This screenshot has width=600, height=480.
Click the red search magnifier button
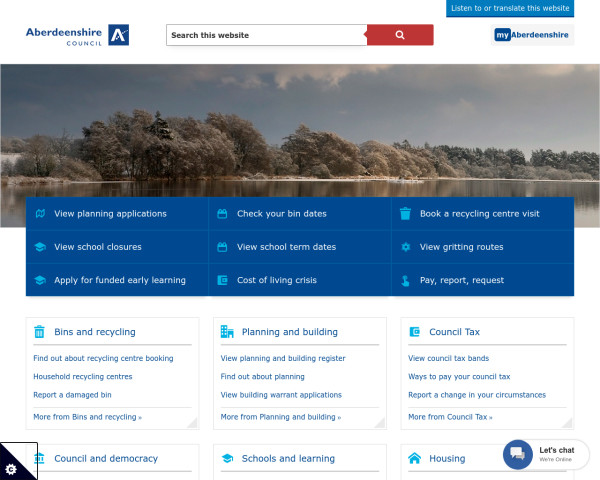coord(400,35)
